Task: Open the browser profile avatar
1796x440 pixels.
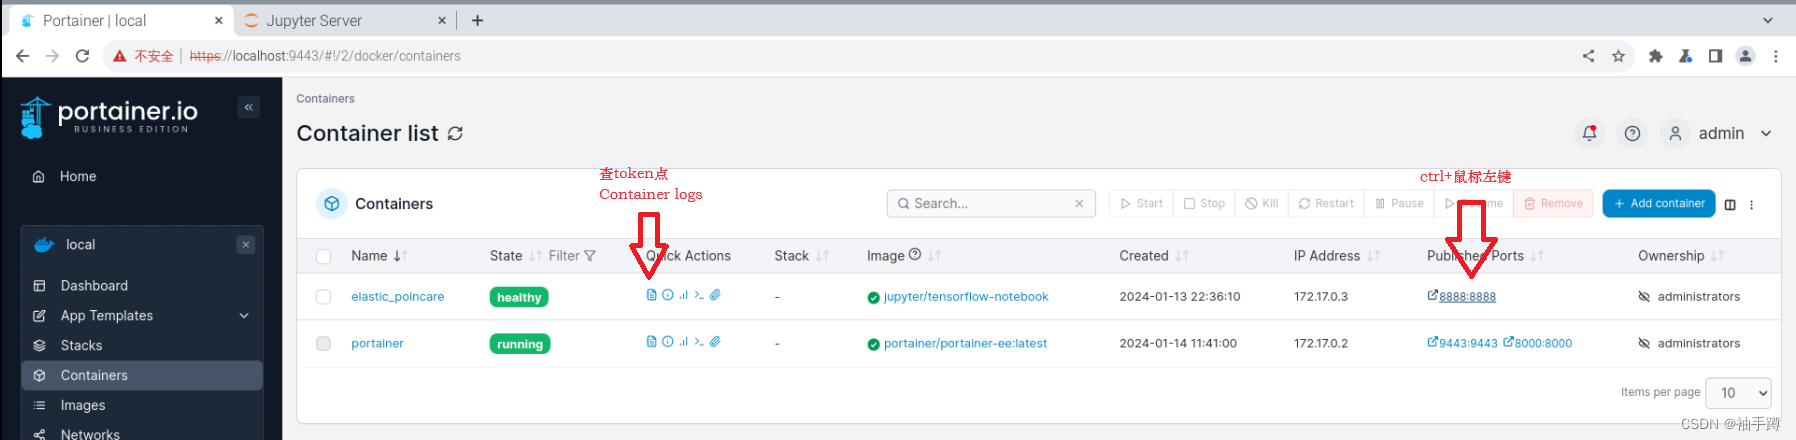Action: tap(1745, 56)
